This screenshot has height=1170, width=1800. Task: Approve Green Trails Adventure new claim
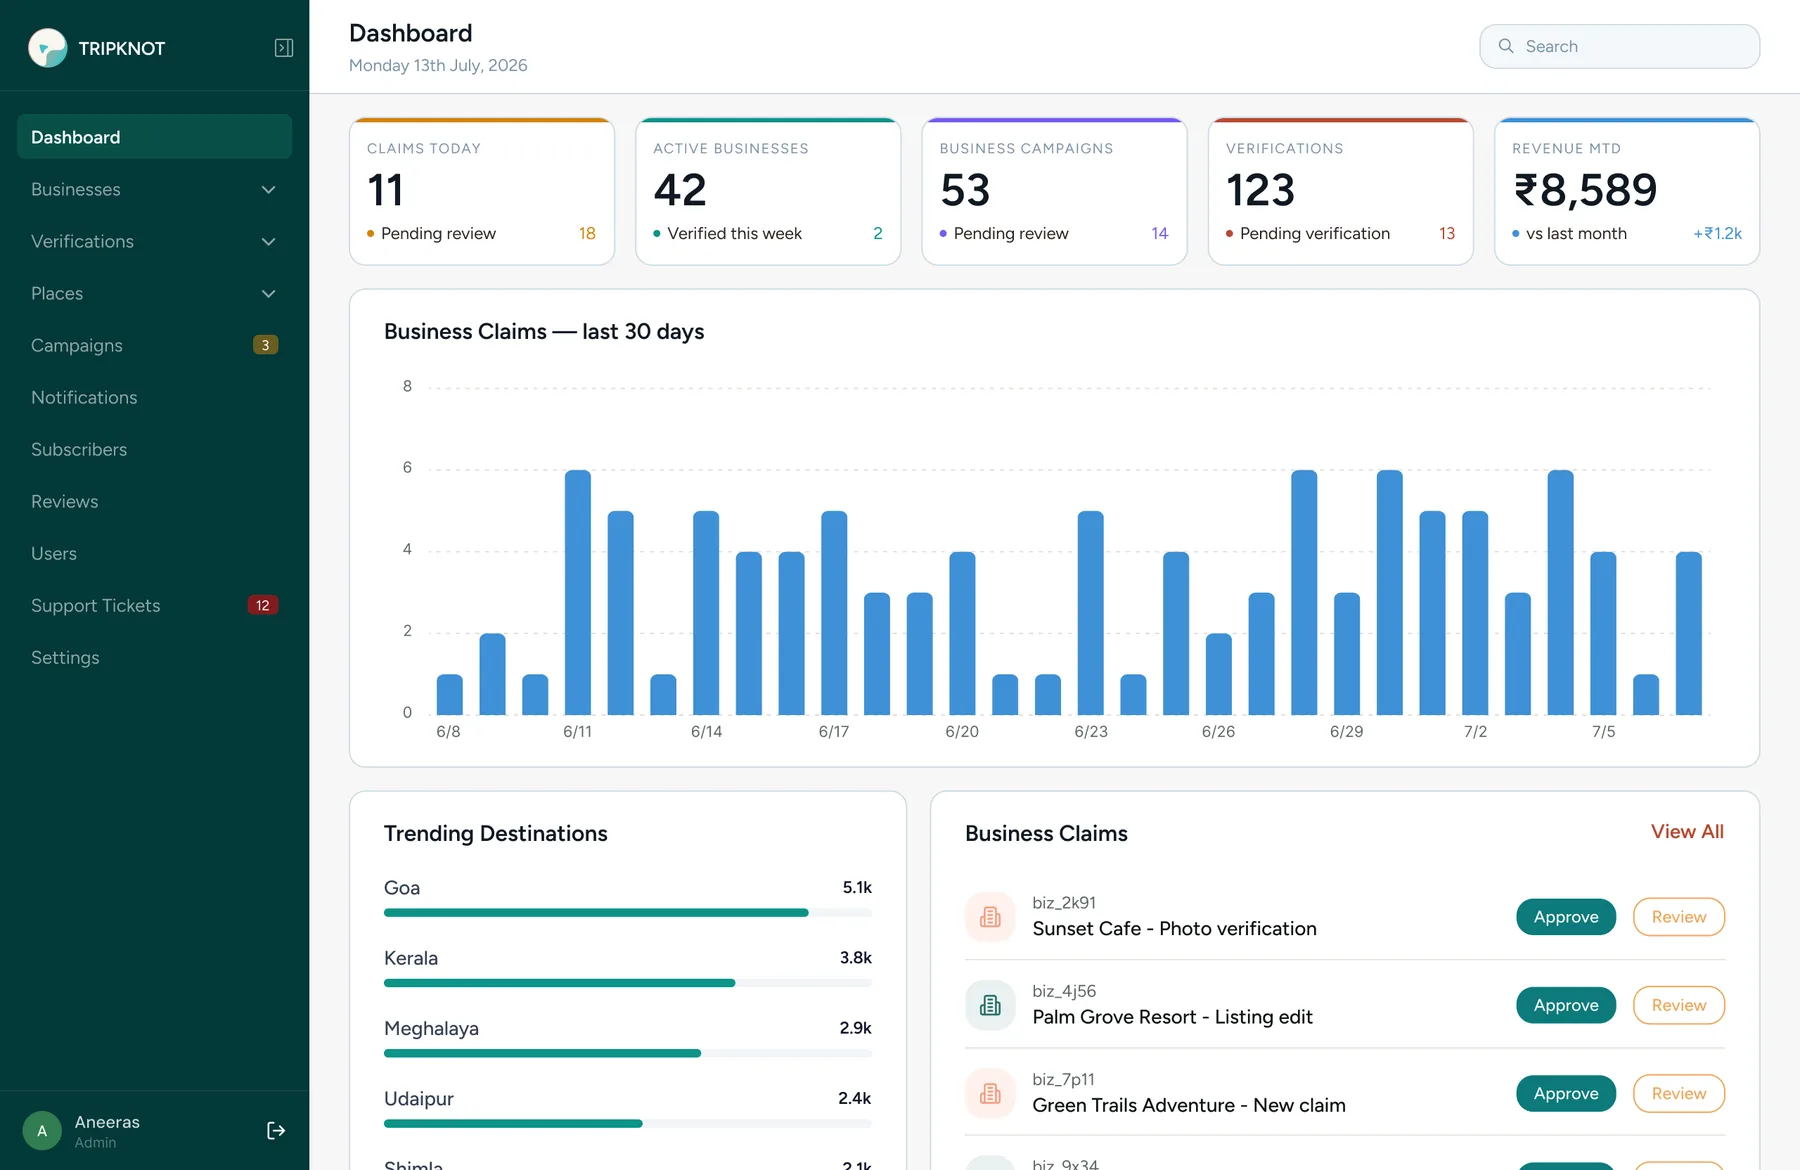[1566, 1093]
